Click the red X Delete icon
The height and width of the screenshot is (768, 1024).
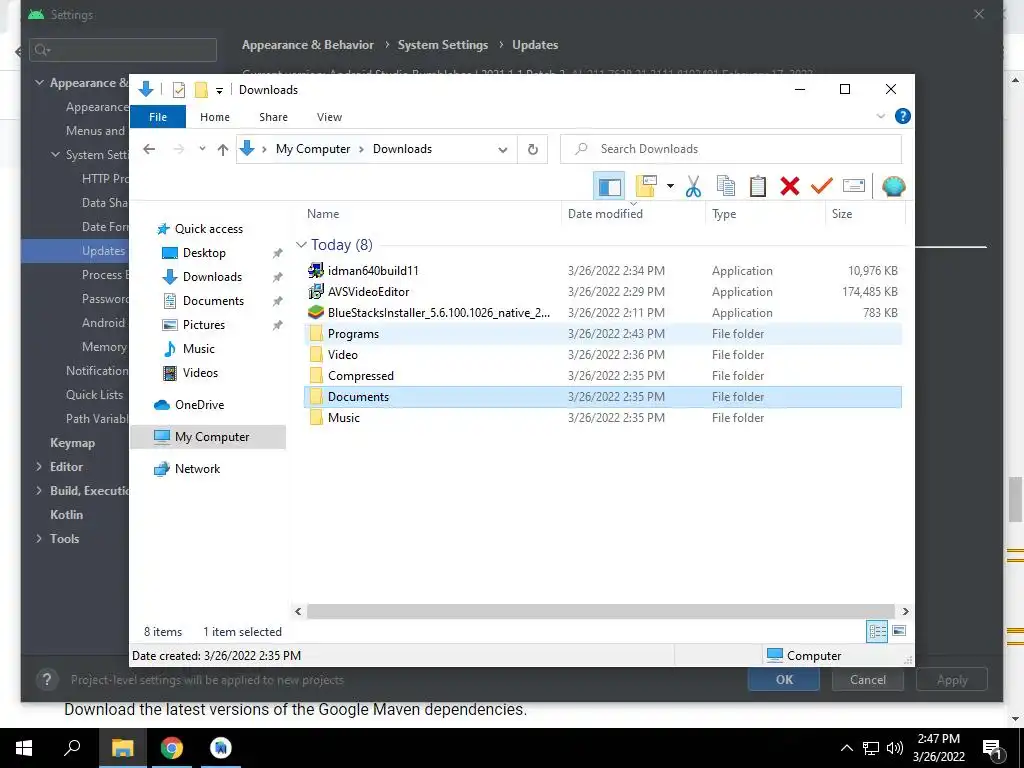[x=790, y=186]
